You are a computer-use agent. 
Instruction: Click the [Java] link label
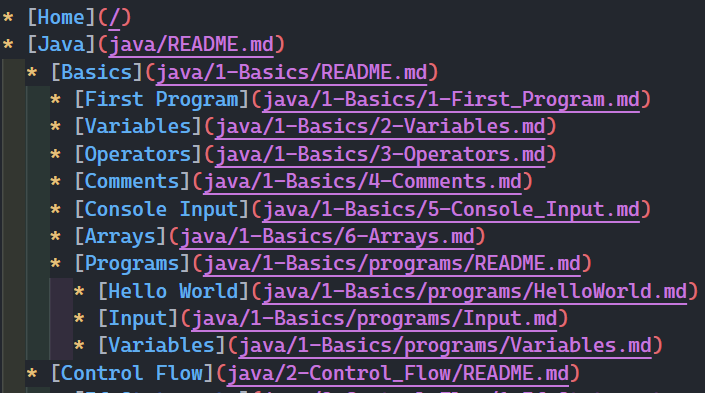click(x=62, y=45)
